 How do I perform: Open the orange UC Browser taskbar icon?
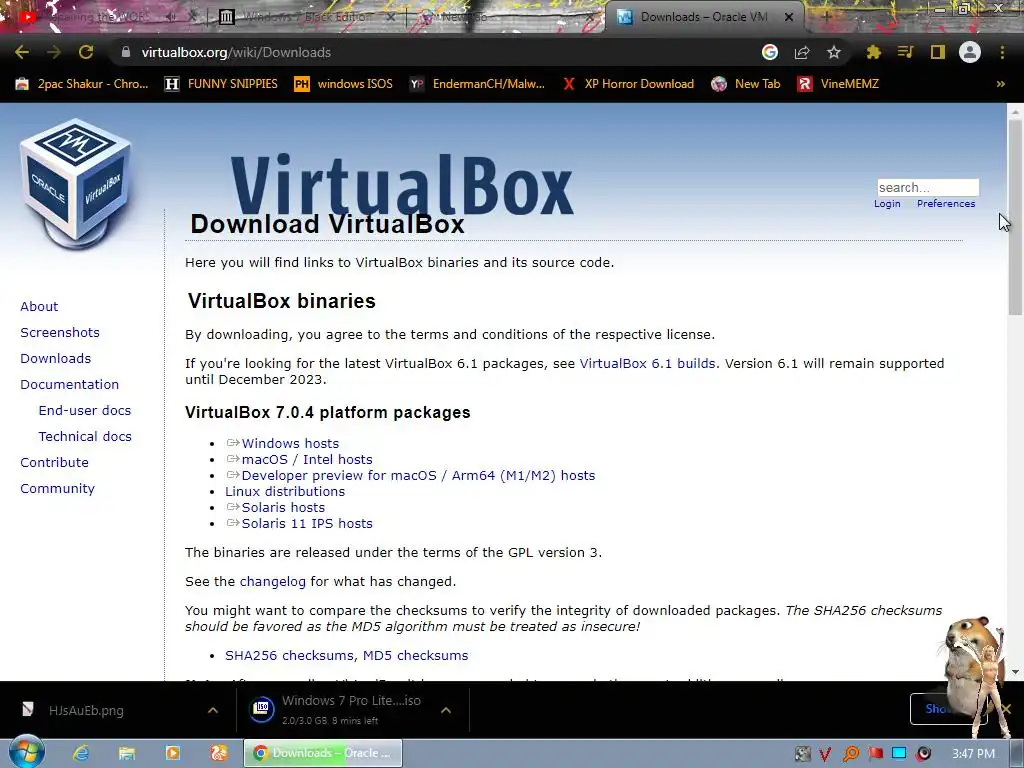coord(219,753)
